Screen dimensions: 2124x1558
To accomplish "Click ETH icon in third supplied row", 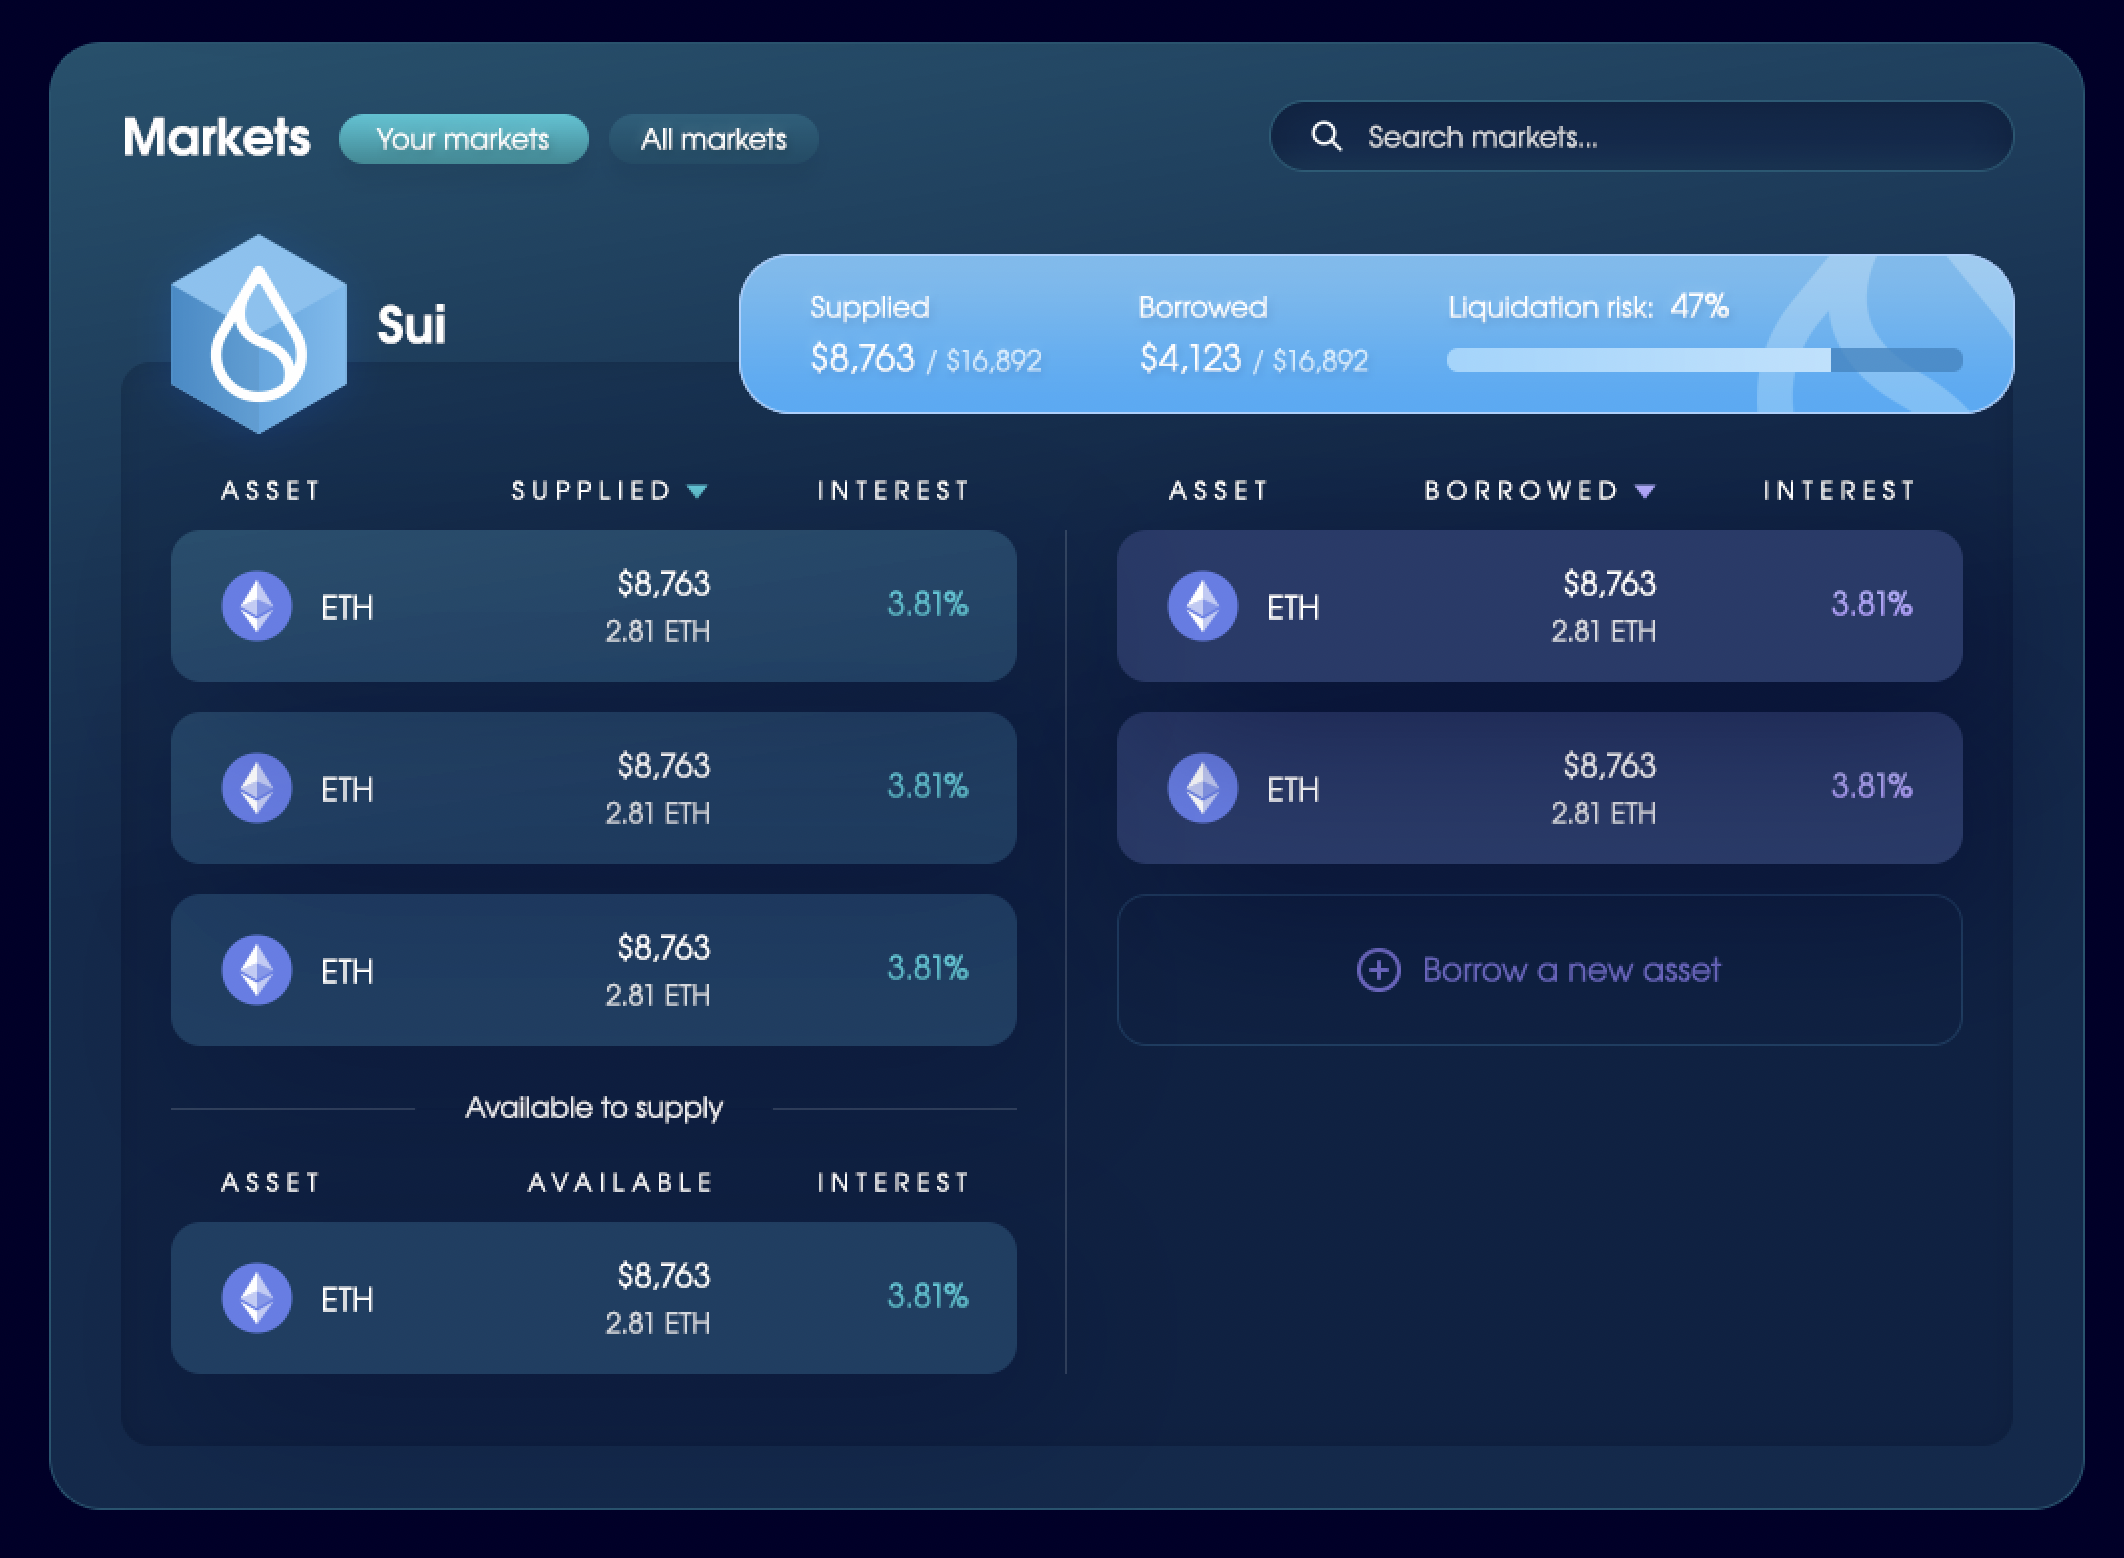I will click(x=257, y=970).
